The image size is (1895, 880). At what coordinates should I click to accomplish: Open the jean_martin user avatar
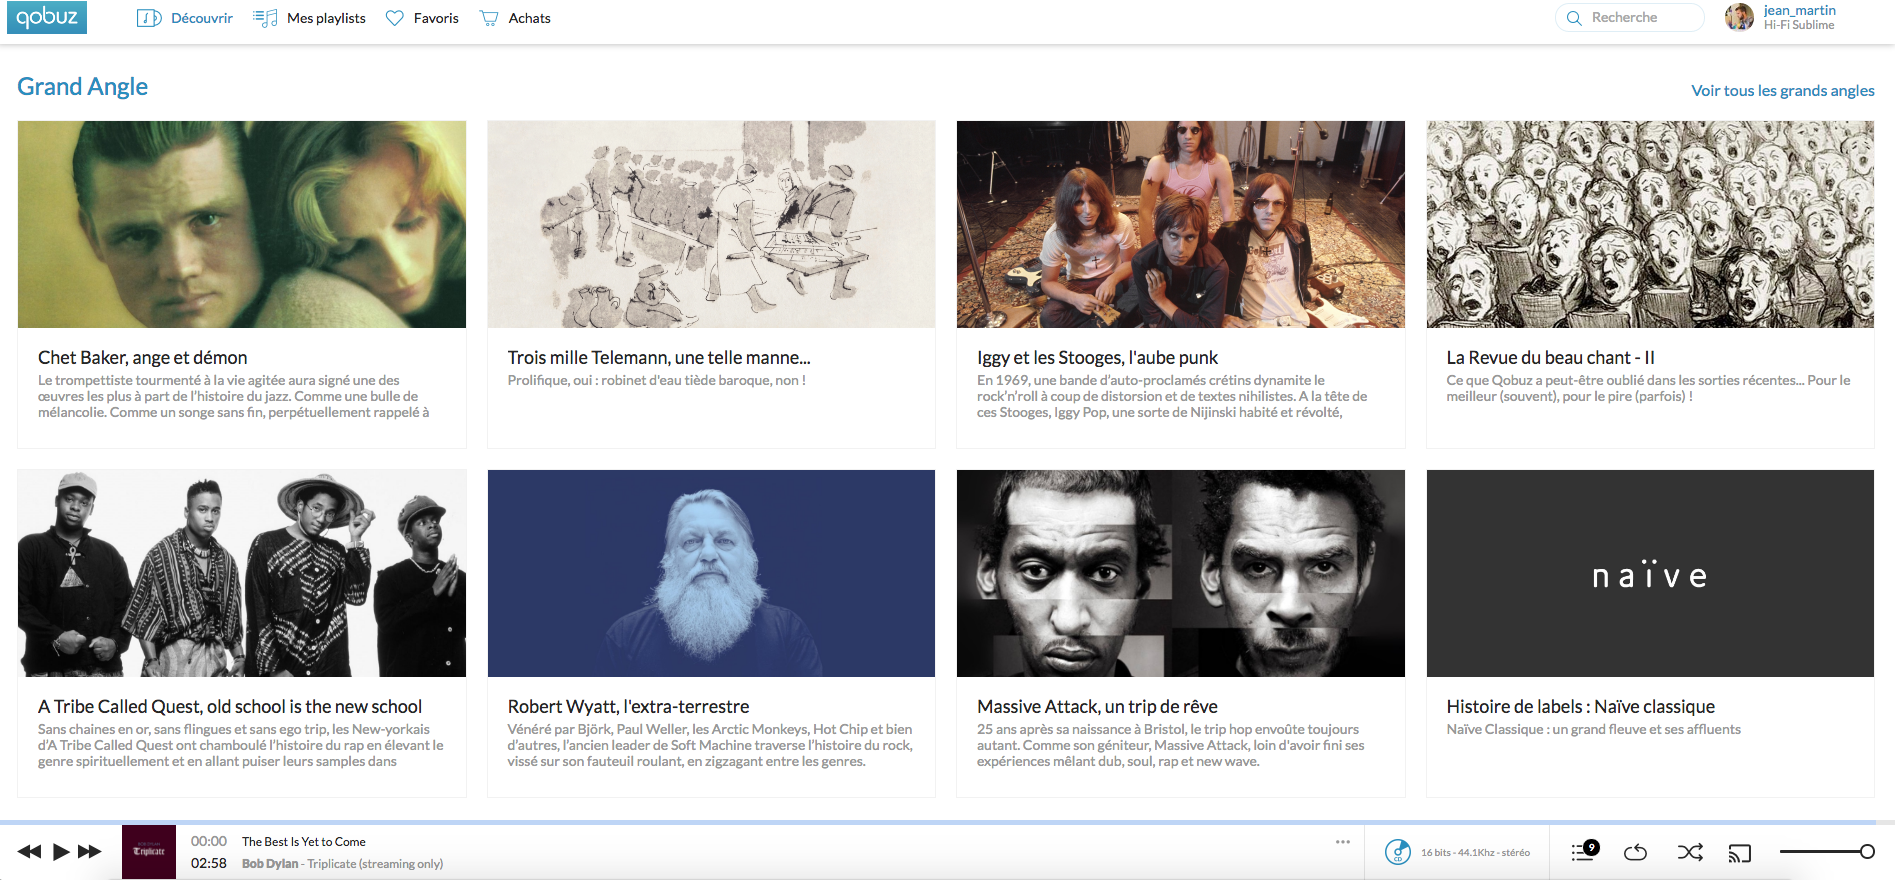click(1740, 17)
